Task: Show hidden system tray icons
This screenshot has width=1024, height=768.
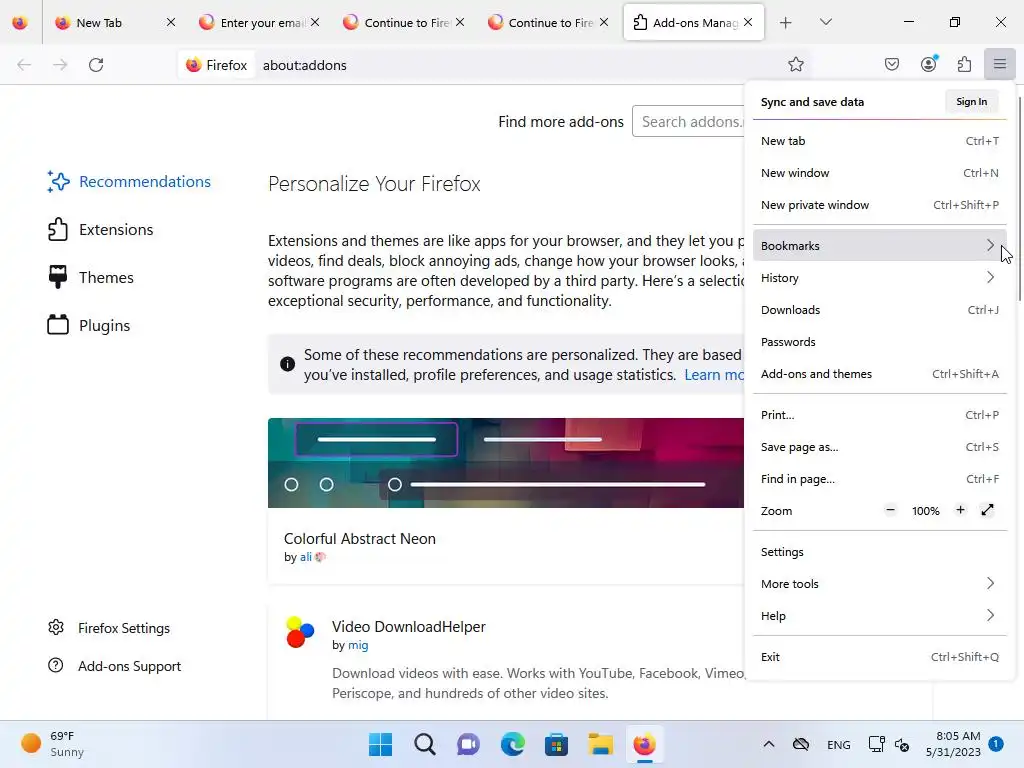Action: (769, 744)
